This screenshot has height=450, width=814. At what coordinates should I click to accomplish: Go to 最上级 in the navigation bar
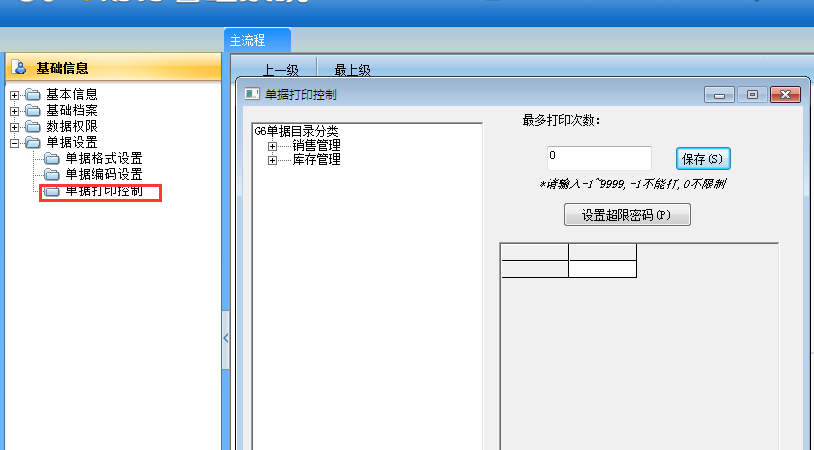352,70
